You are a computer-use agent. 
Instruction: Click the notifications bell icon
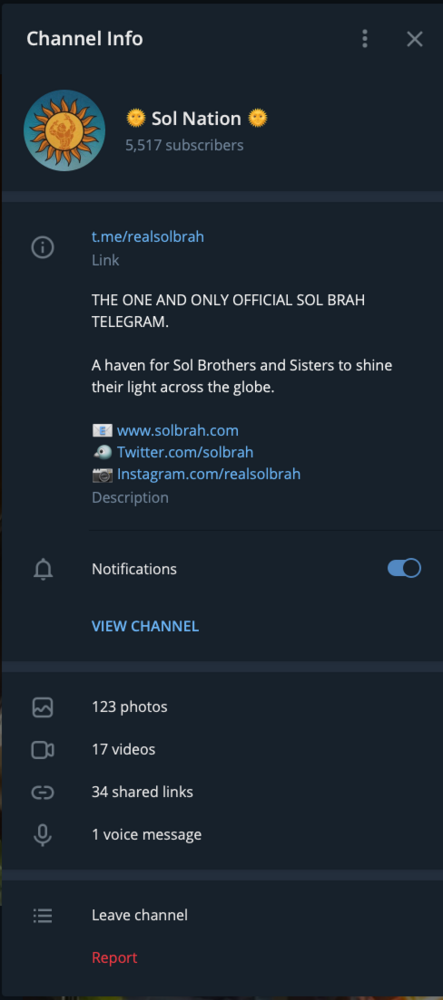pos(43,569)
